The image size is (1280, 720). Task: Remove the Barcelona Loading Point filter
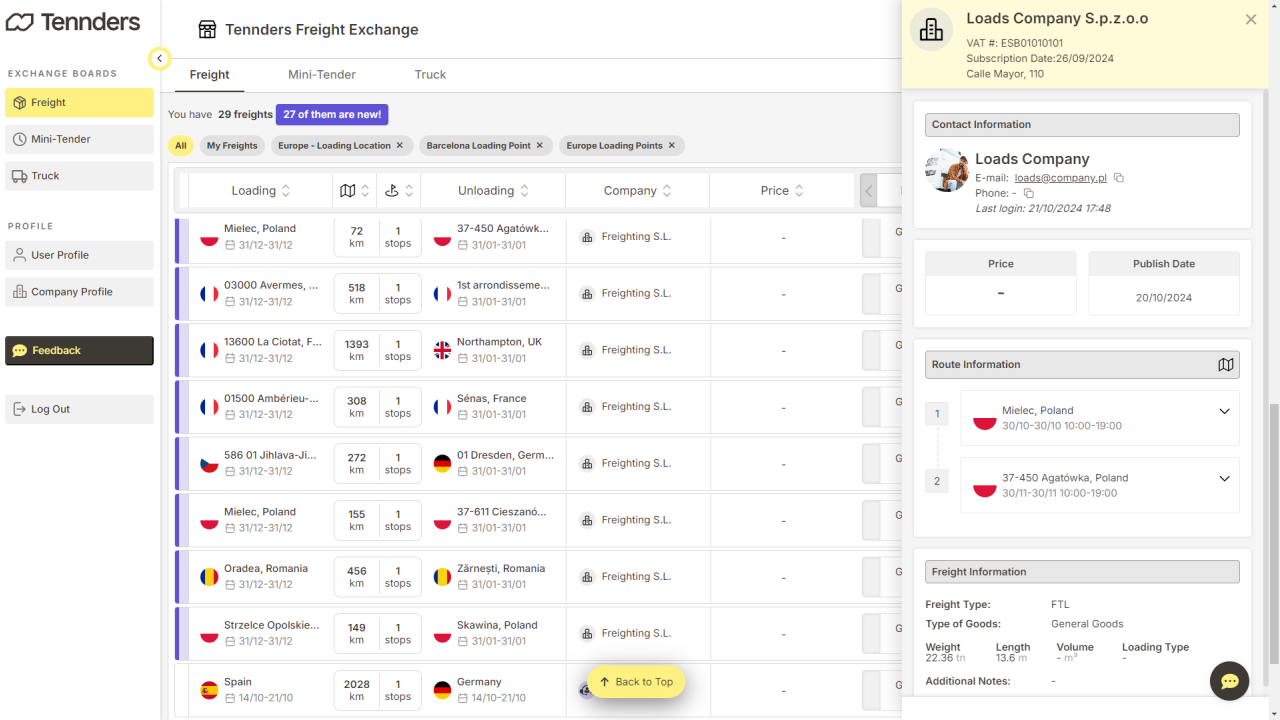tap(540, 146)
